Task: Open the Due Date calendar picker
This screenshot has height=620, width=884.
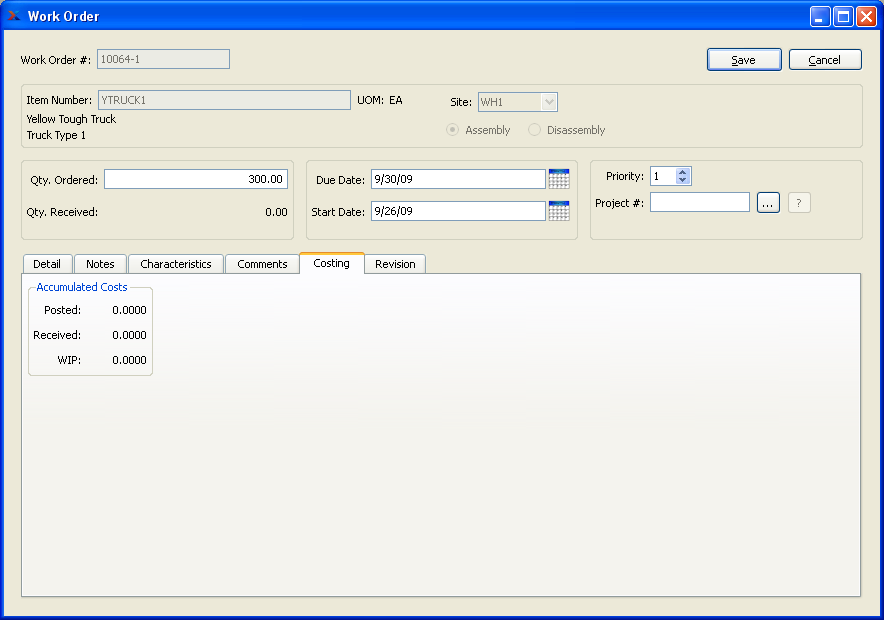Action: [559, 179]
